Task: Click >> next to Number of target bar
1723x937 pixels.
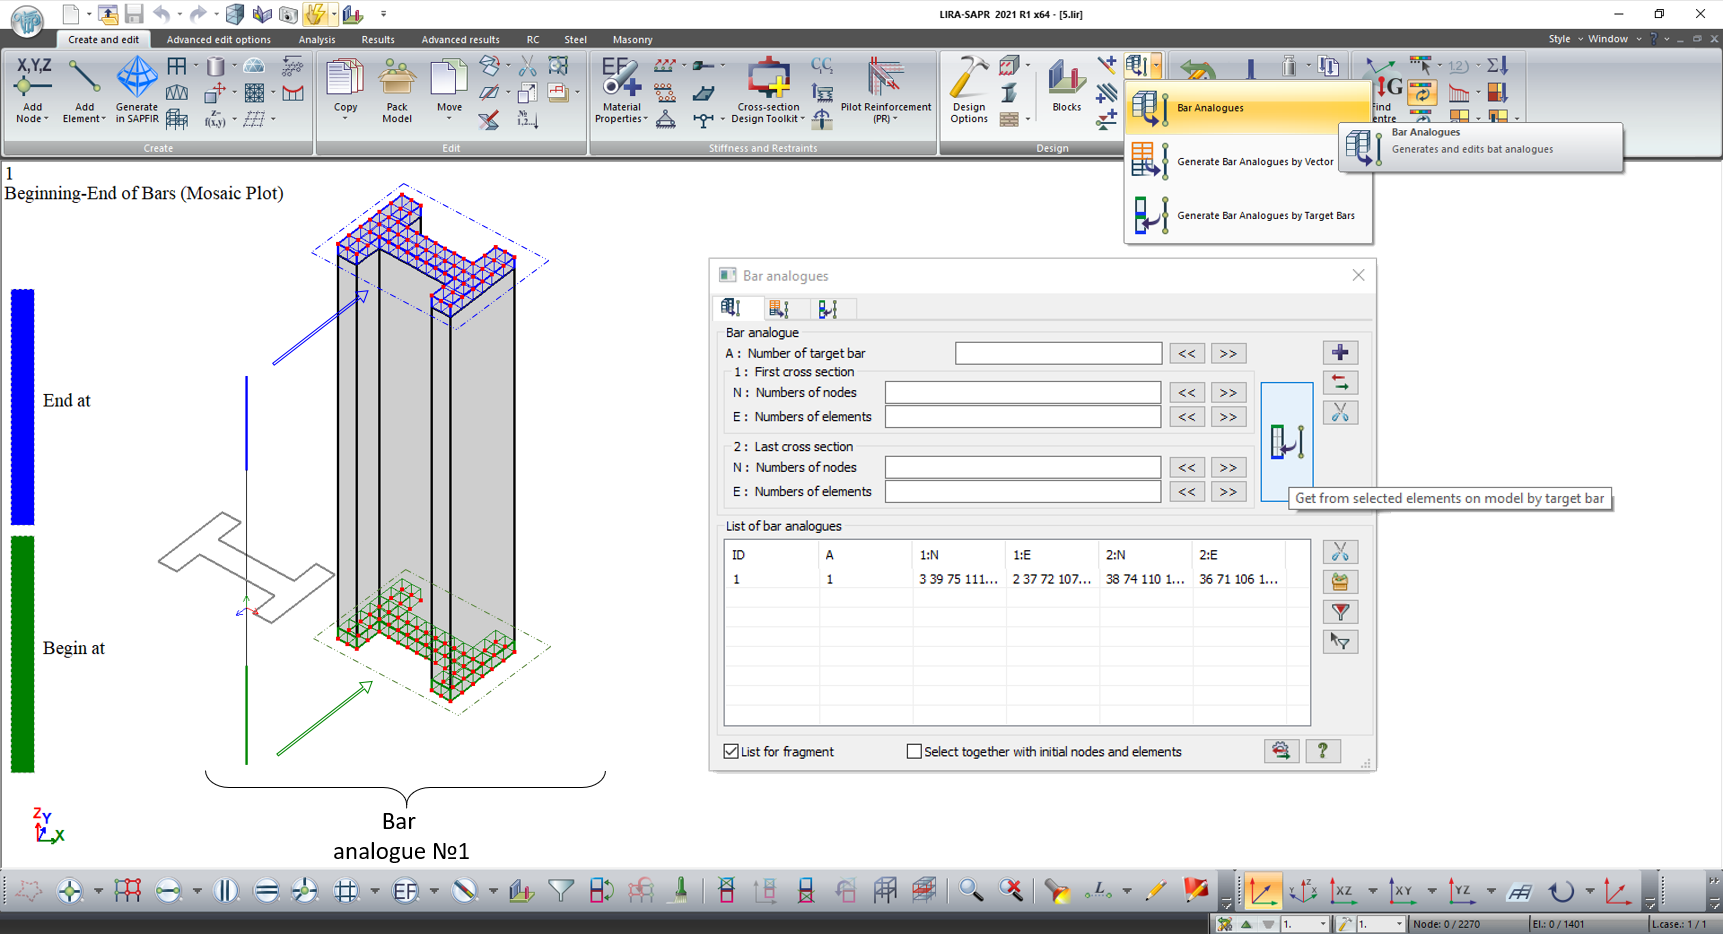Action: 1228,354
